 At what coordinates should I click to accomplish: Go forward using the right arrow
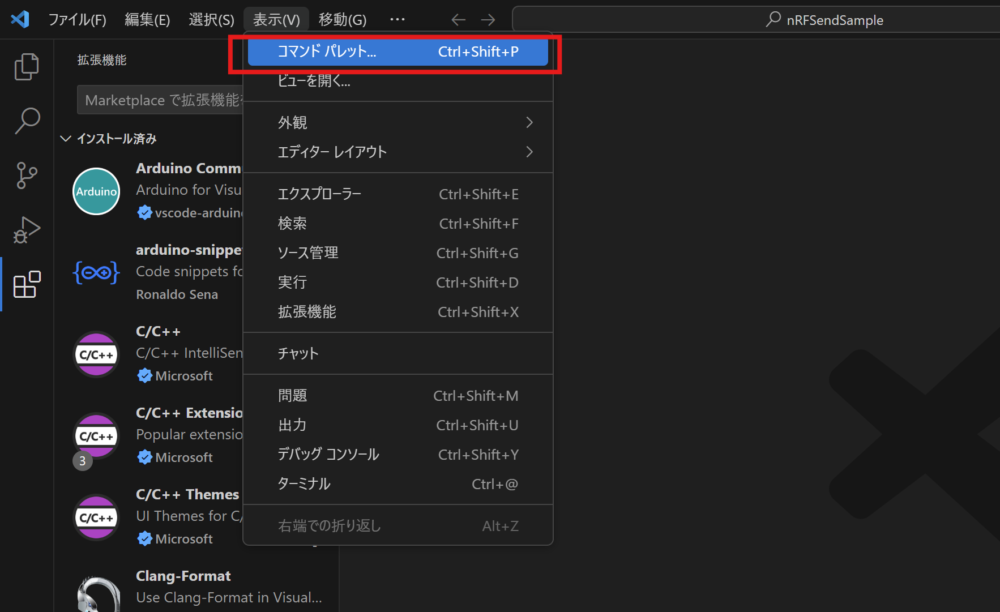(488, 20)
